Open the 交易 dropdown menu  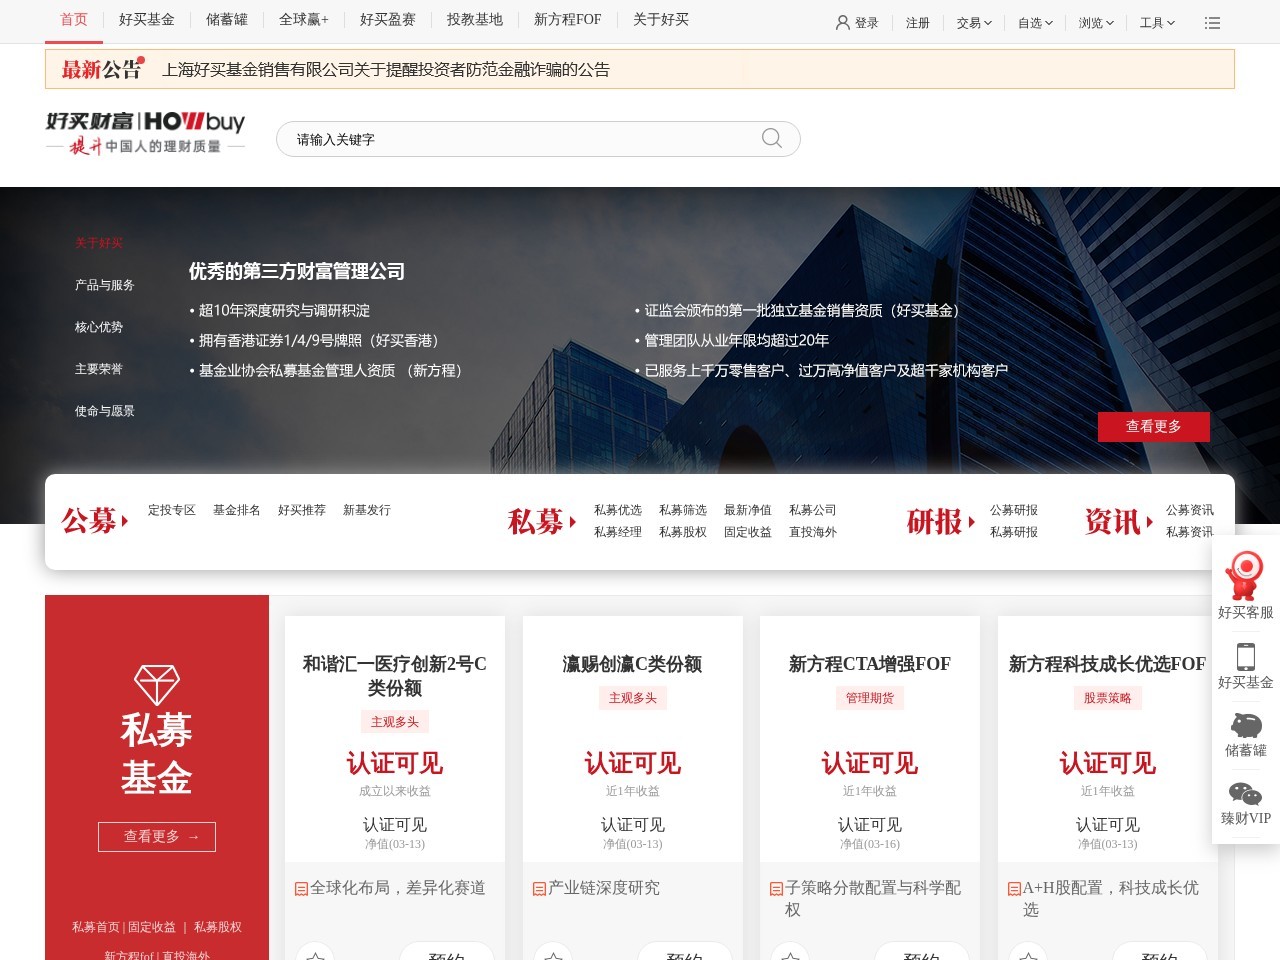pos(972,22)
